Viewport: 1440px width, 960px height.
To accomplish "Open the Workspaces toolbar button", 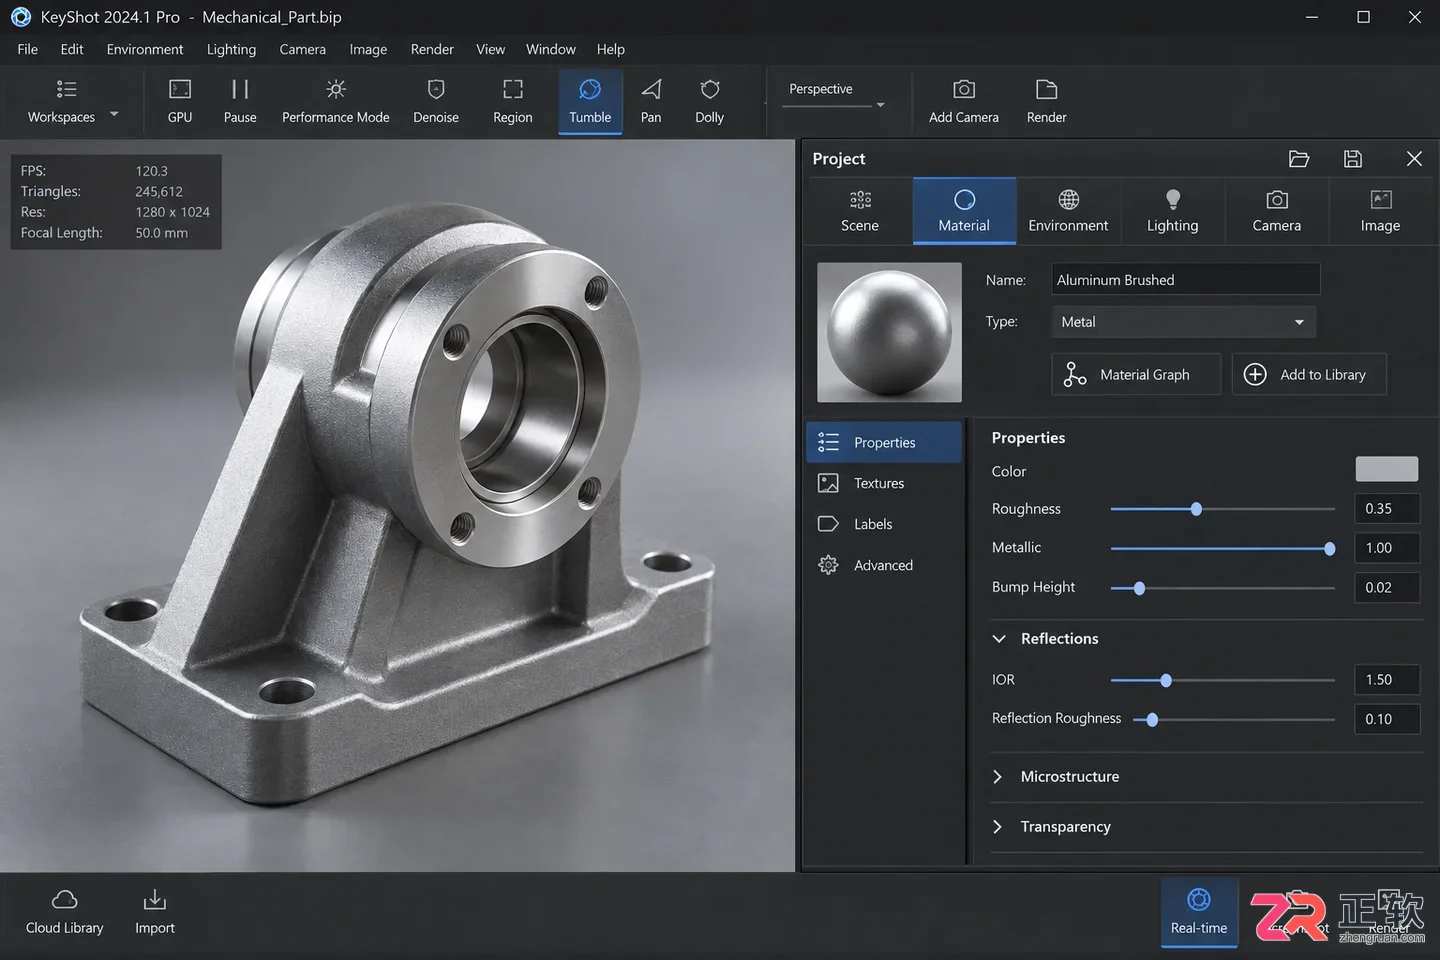I will click(61, 102).
